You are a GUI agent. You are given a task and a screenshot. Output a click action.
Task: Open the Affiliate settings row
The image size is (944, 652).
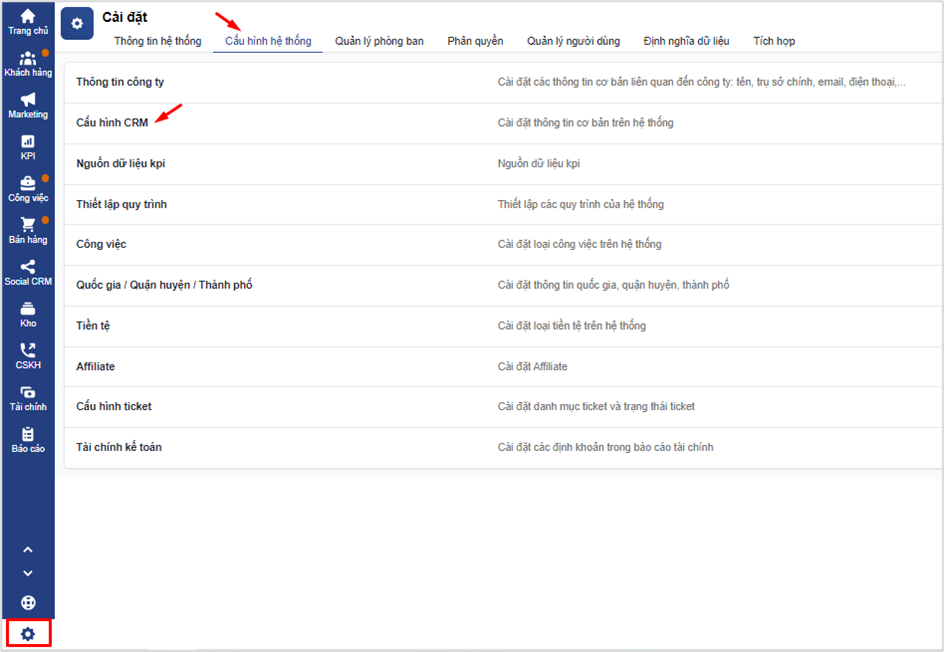pyautogui.click(x=503, y=367)
